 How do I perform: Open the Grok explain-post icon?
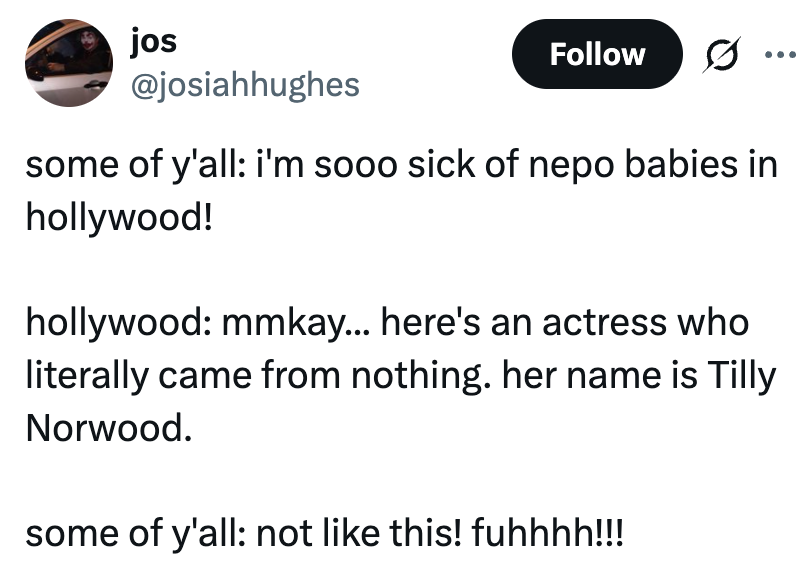[x=717, y=55]
